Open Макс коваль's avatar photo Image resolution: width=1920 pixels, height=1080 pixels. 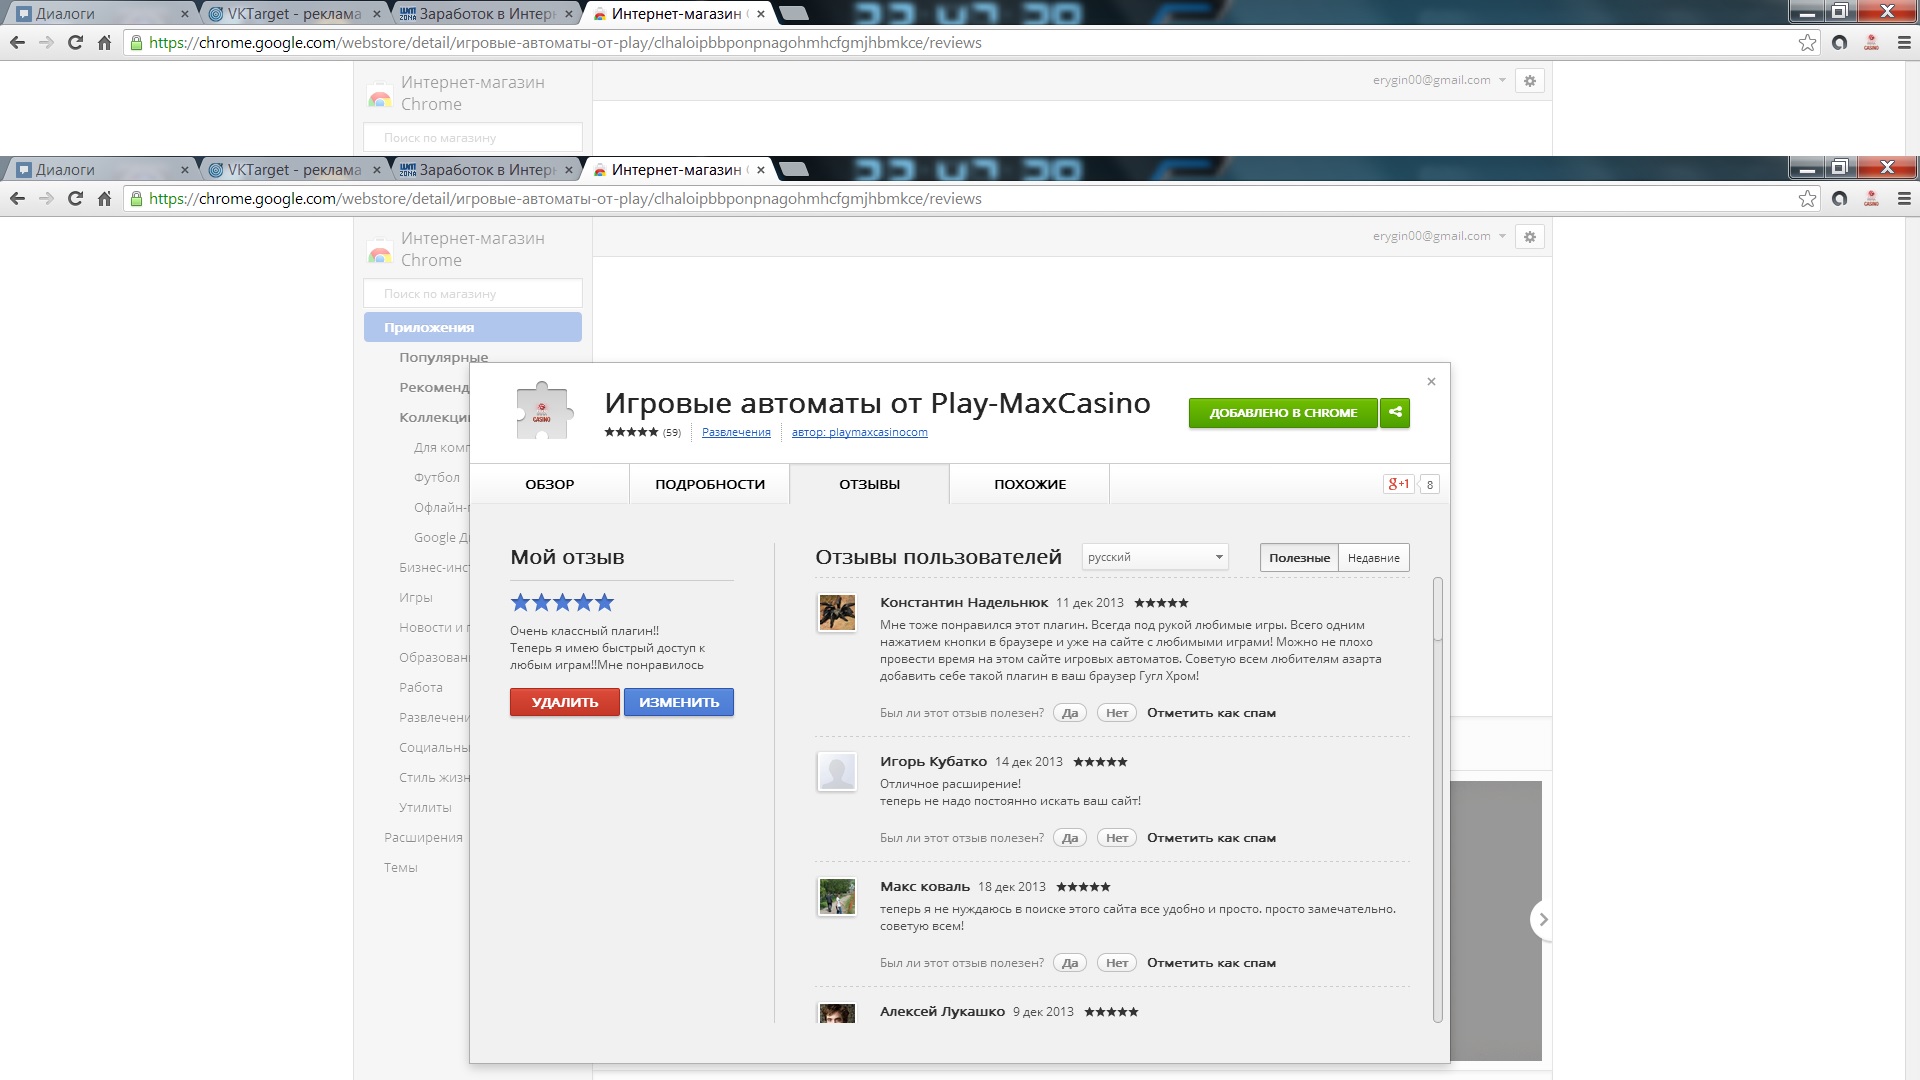(837, 896)
